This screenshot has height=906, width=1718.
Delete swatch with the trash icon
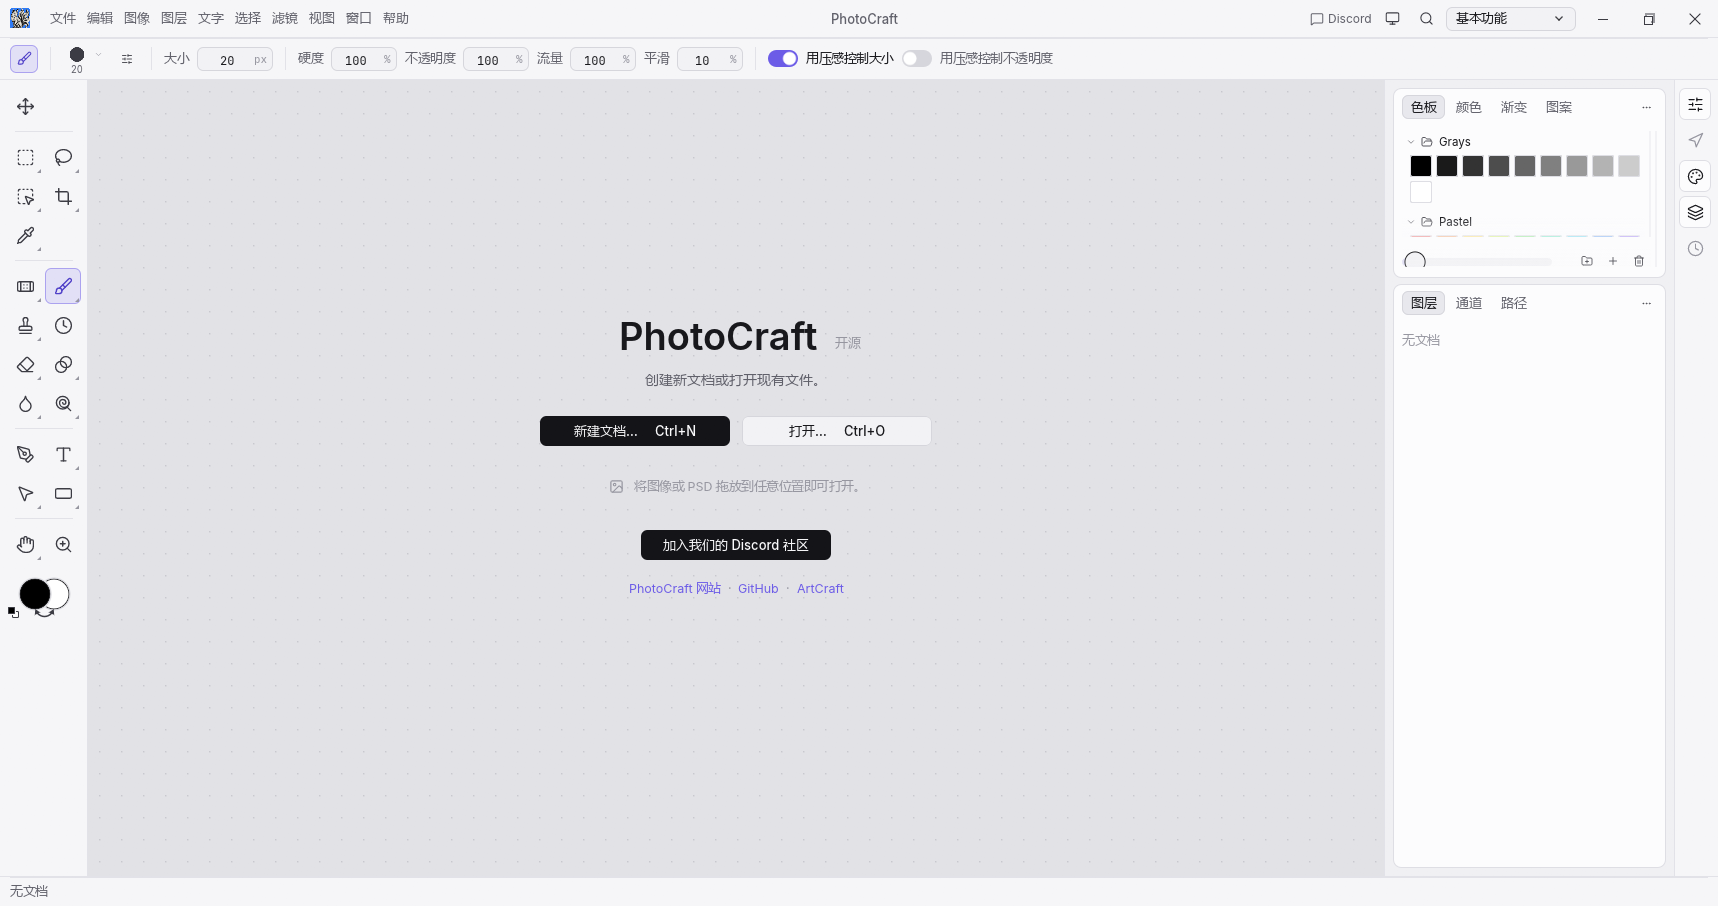tap(1639, 261)
